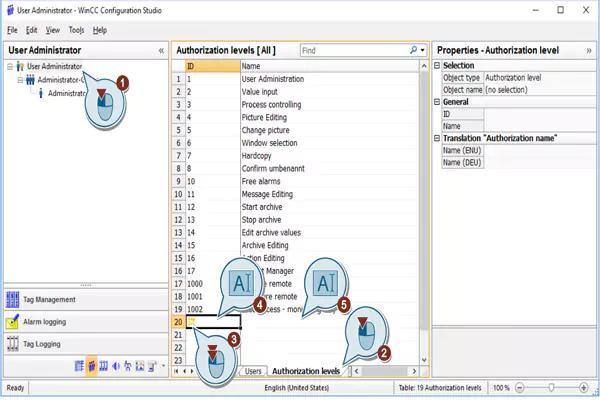Open navigation bar configure buttons dropdown
Image resolution: width=600 pixels, height=400 pixels.
click(163, 366)
